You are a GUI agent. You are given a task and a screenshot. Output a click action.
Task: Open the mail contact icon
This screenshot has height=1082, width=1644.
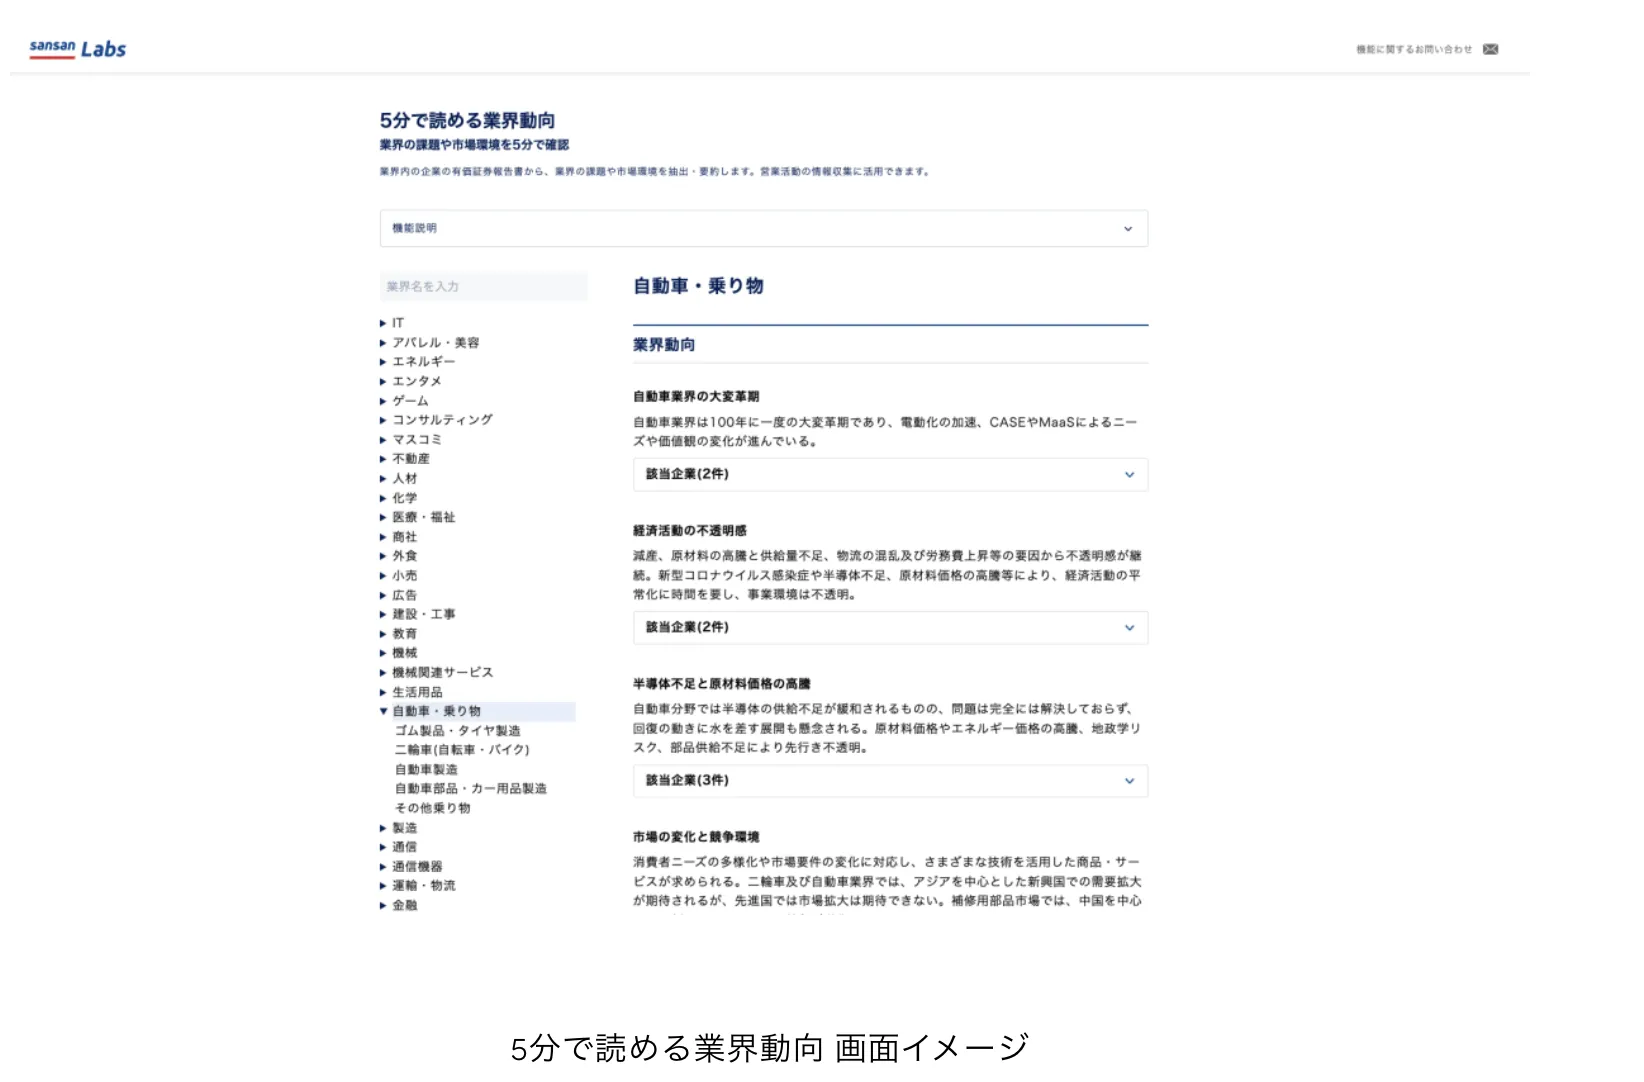pyautogui.click(x=1490, y=49)
